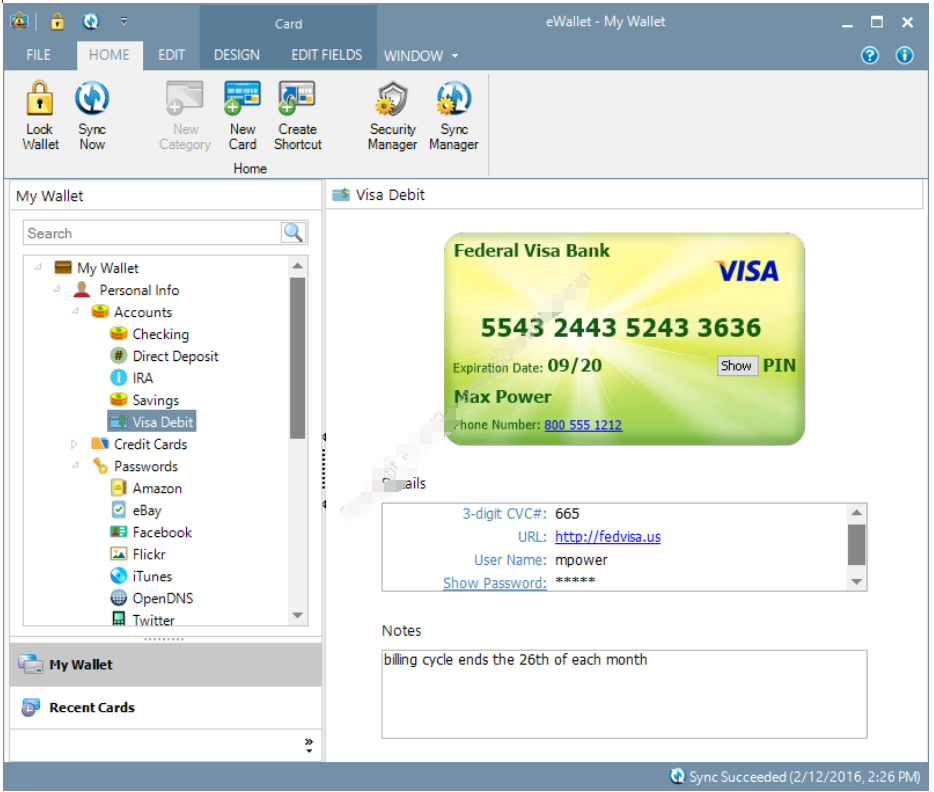Reveal the PIN with the Show button
Screen dimensions: 934x792
point(736,366)
